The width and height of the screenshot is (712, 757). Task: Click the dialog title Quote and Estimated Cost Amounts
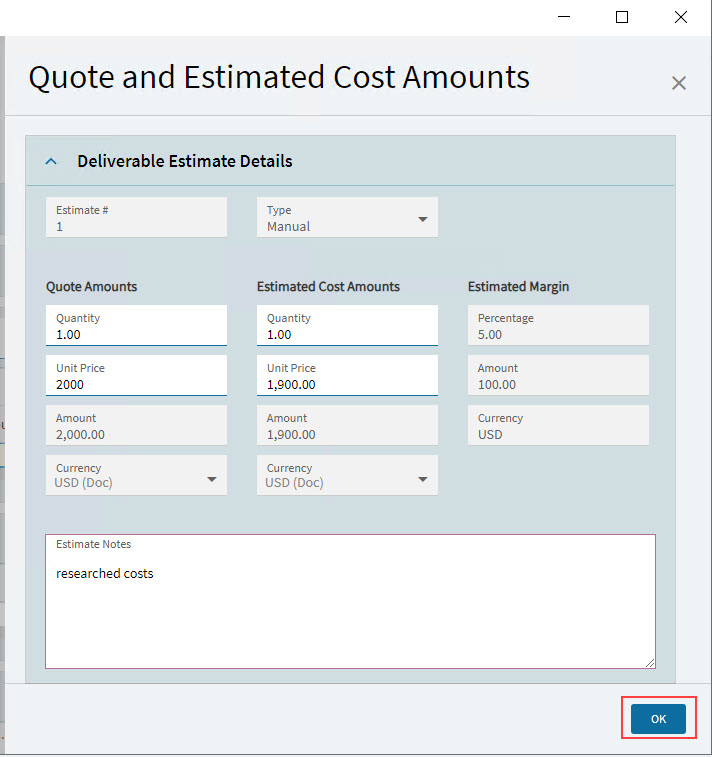click(279, 77)
